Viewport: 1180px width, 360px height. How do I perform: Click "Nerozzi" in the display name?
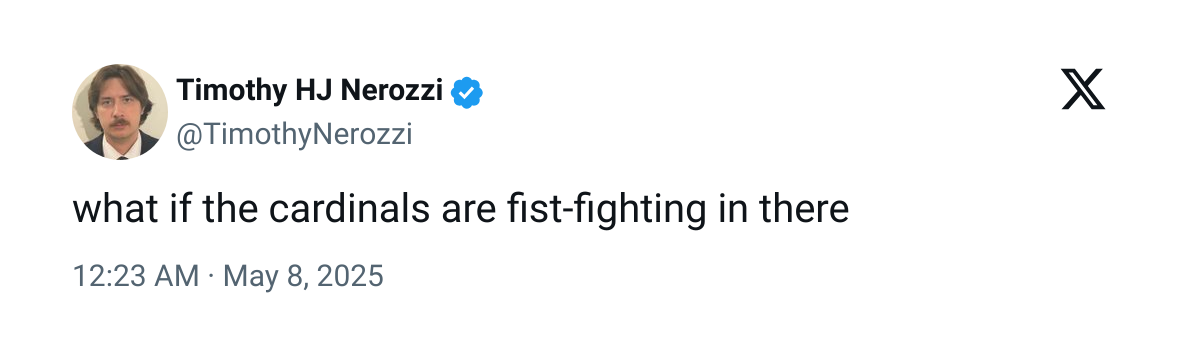(391, 90)
